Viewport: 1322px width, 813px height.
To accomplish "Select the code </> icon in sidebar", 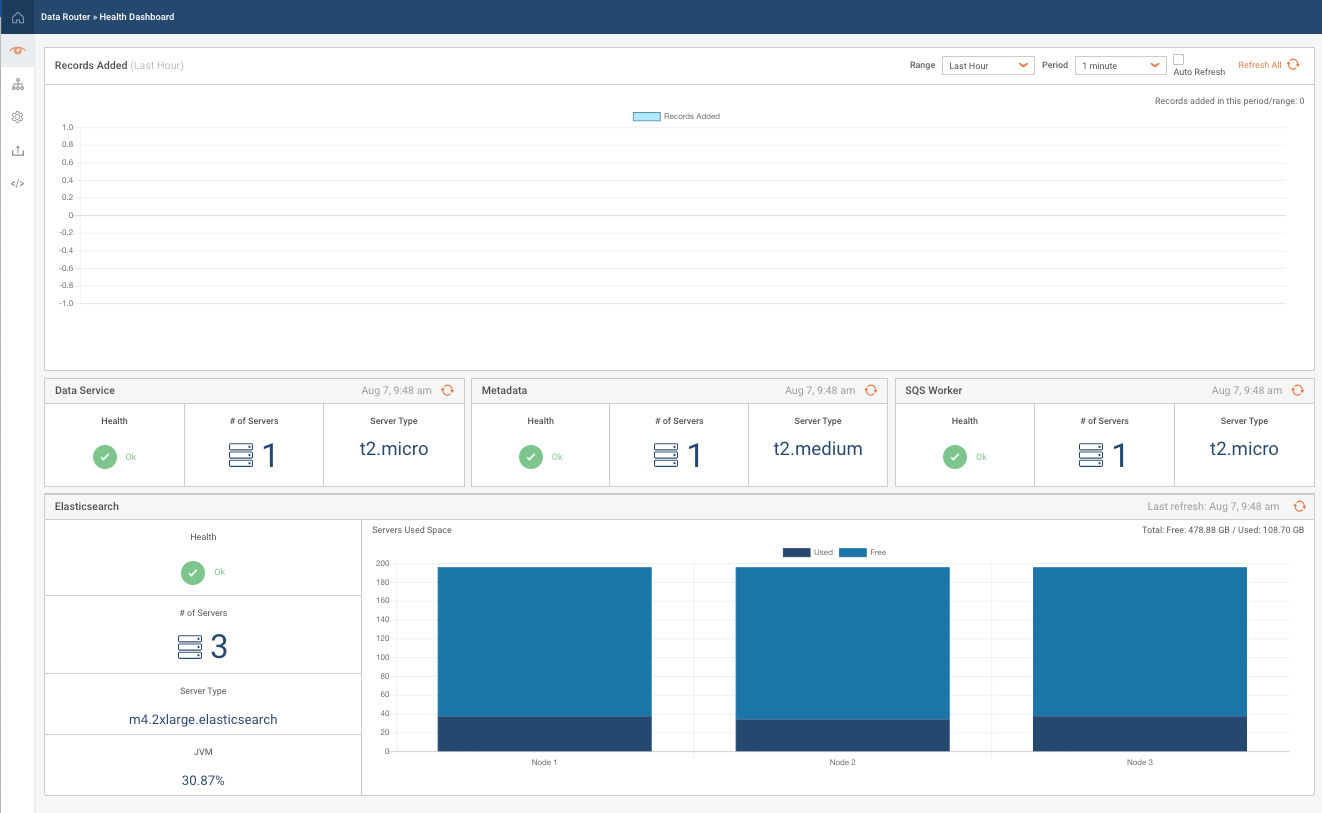I will pyautogui.click(x=17, y=183).
